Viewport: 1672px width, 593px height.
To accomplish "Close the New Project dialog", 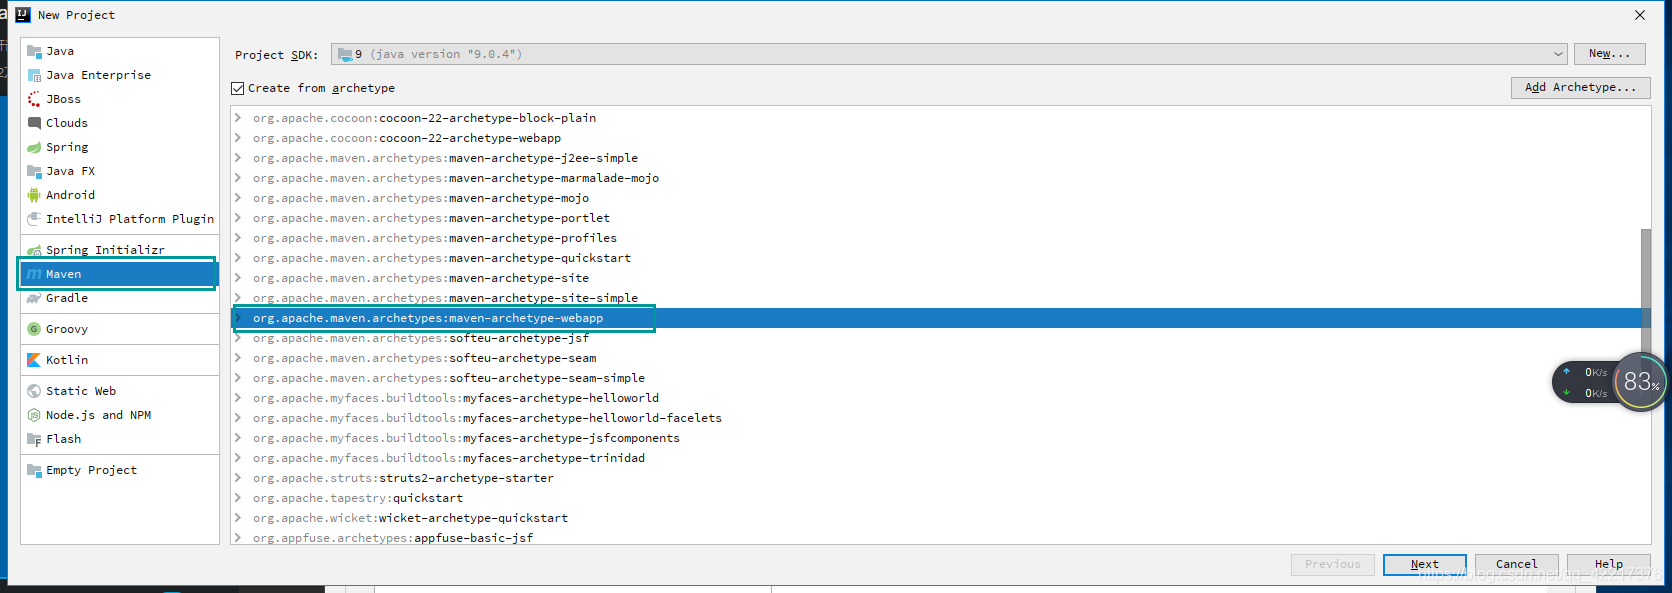I will point(1640,15).
